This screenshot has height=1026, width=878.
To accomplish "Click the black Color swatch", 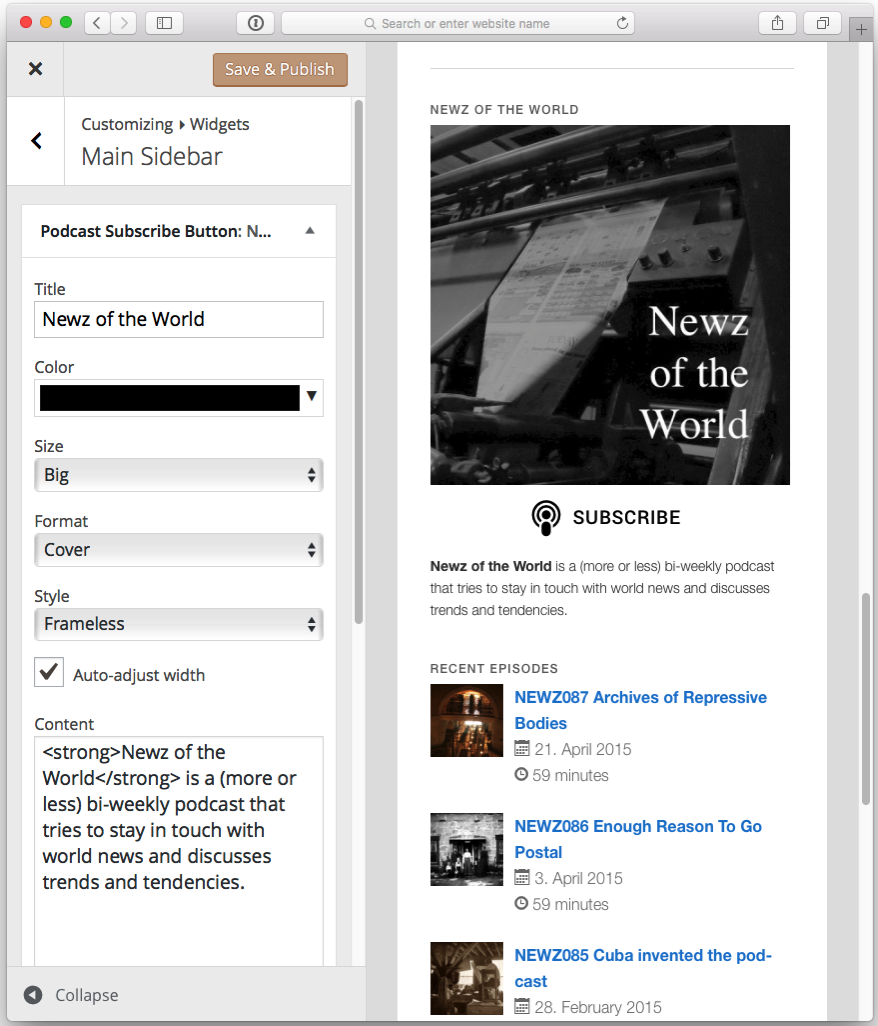I will (x=170, y=398).
